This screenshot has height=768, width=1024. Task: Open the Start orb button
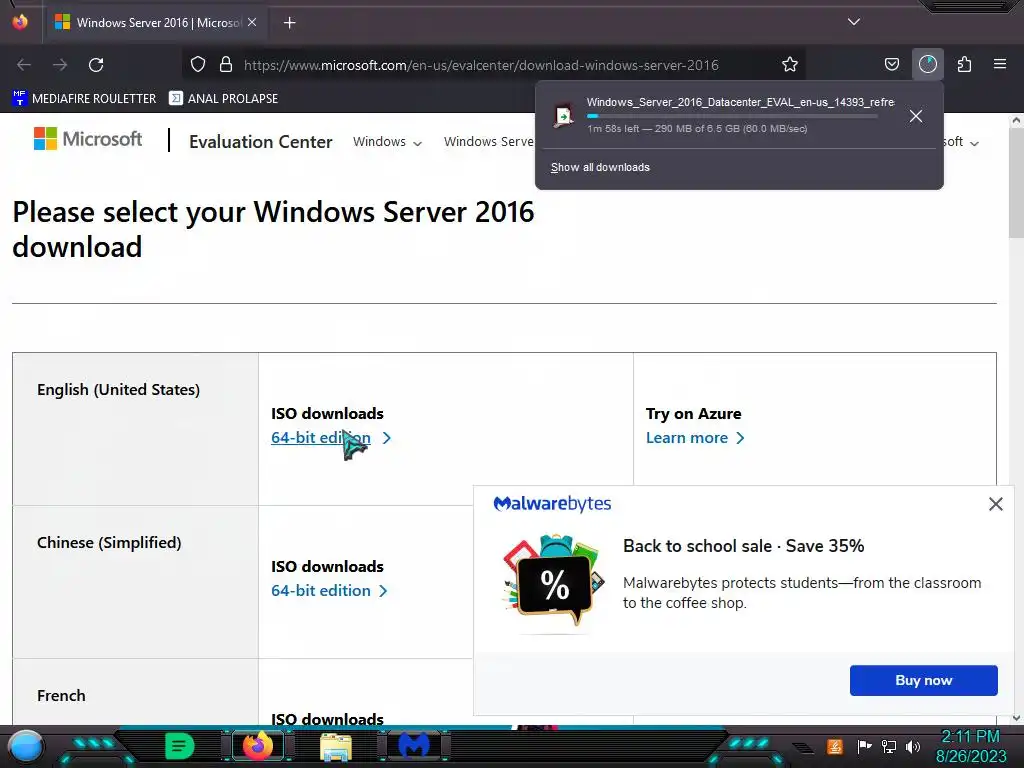(x=25, y=746)
